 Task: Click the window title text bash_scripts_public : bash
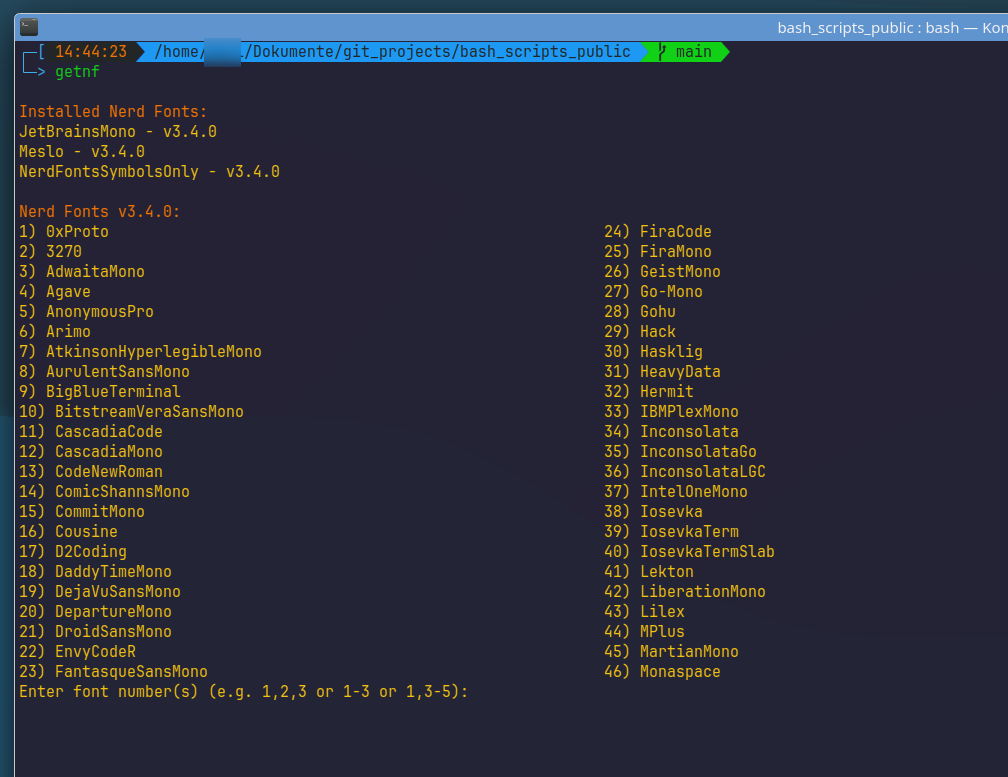868,28
